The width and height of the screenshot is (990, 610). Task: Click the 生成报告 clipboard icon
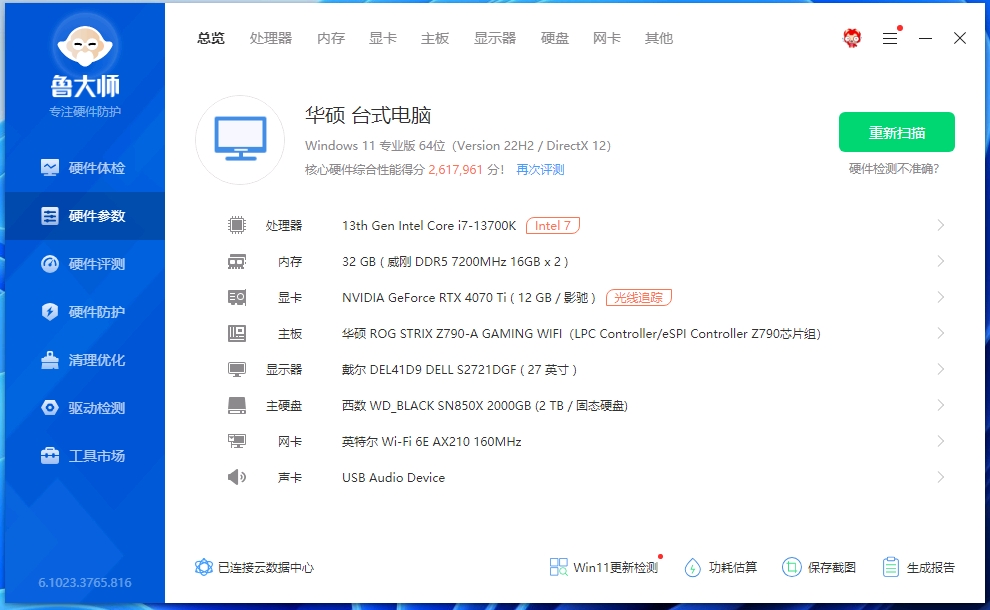[x=891, y=567]
